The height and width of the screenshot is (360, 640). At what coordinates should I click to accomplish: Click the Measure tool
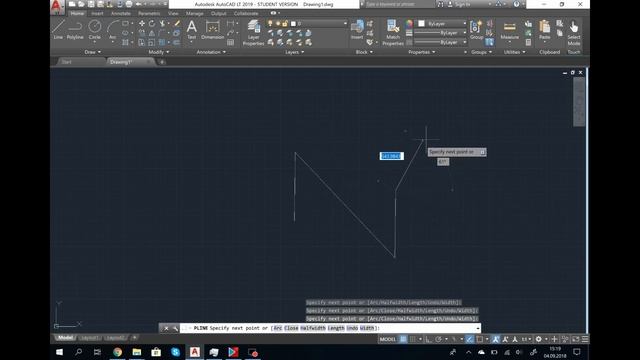point(509,29)
